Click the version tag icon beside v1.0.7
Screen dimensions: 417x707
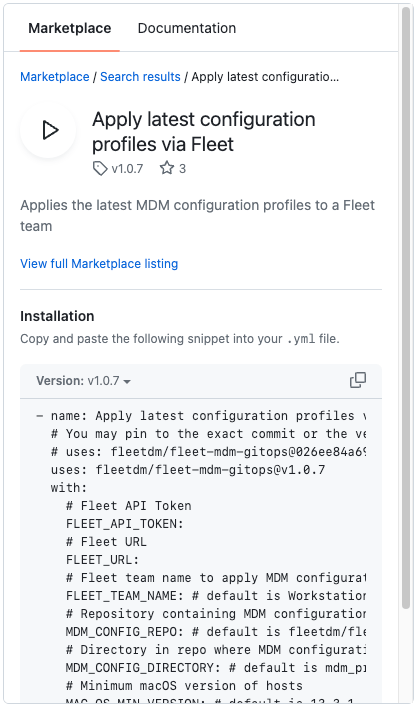pyautogui.click(x=100, y=169)
